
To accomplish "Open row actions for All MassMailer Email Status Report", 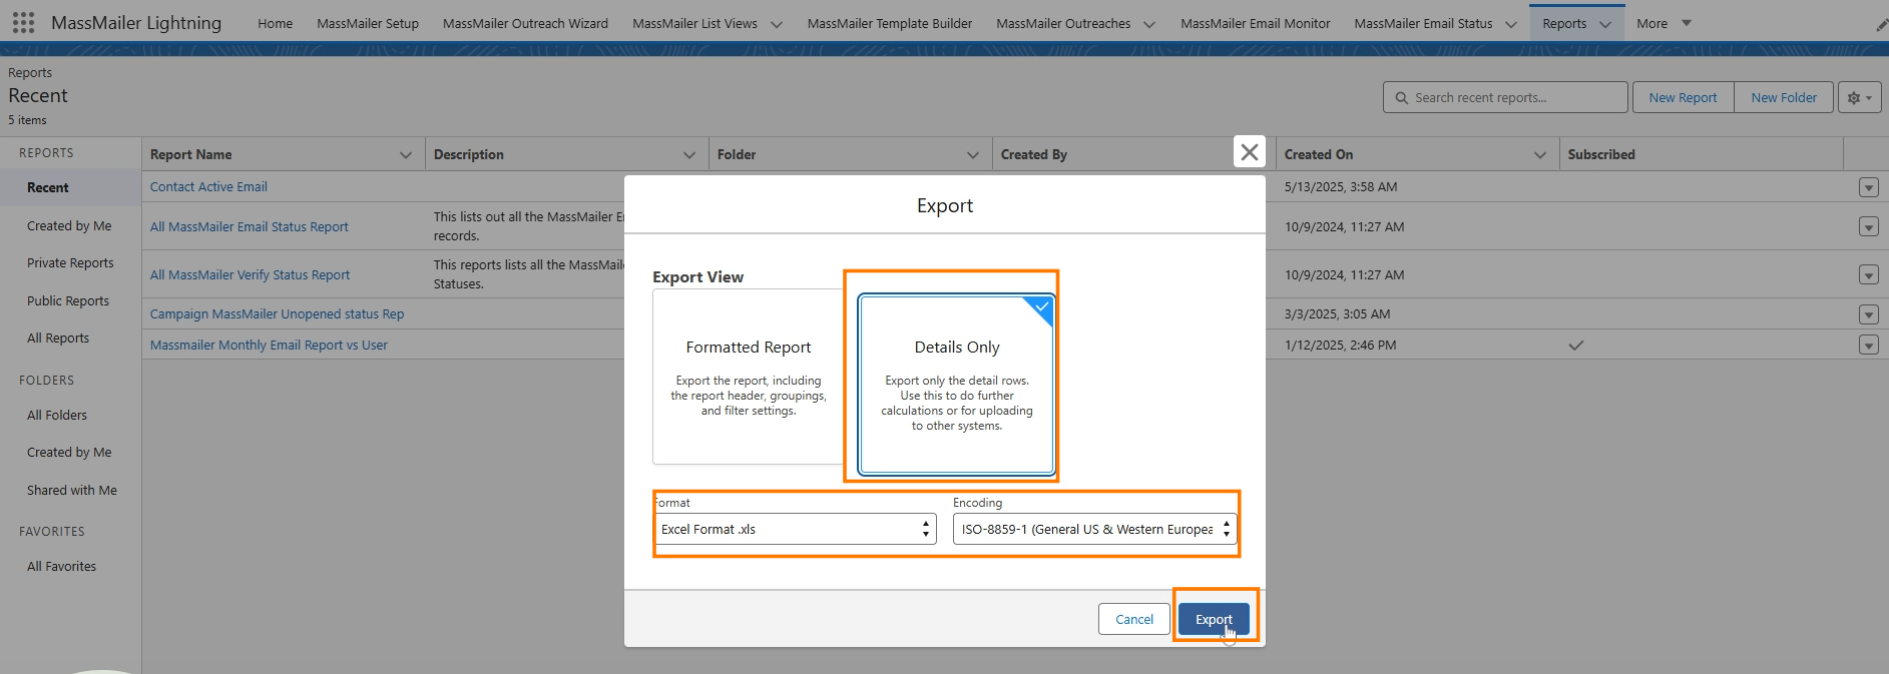I will pos(1868,227).
